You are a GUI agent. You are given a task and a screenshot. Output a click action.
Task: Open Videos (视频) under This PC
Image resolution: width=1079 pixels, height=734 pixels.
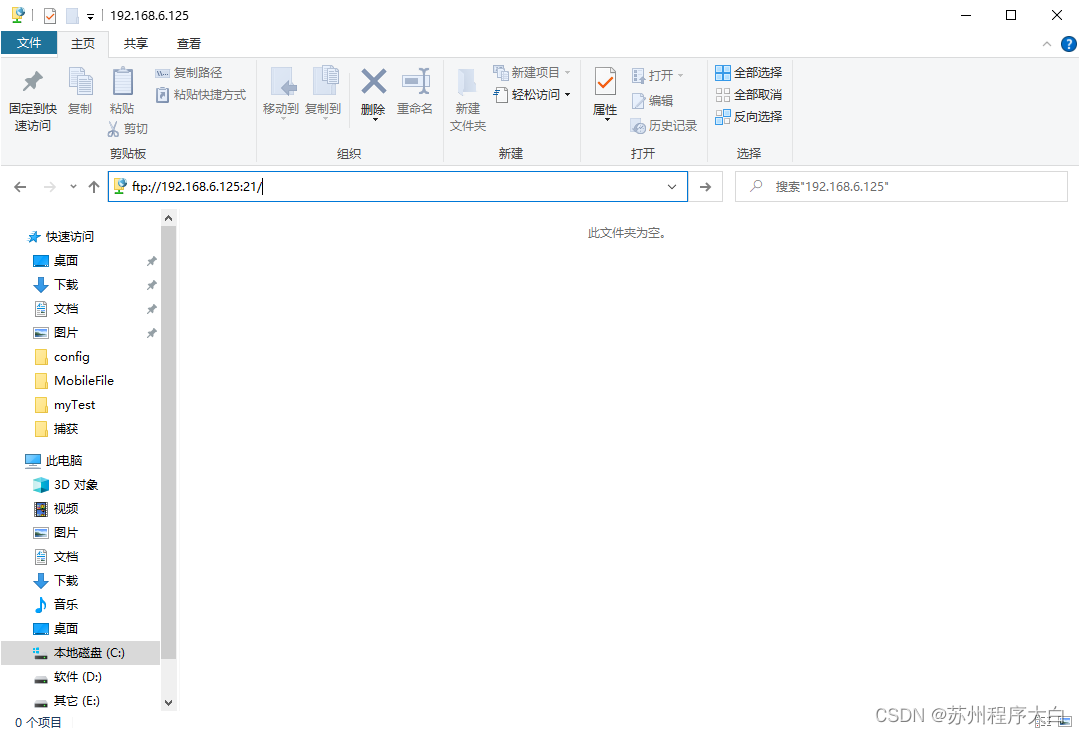tap(56, 509)
